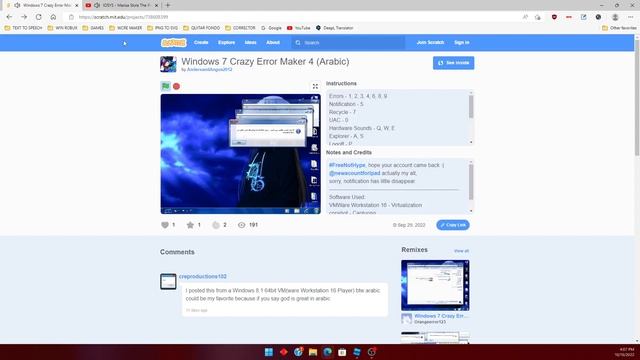
Task: Click the browser home button
Action: pyautogui.click(x=53, y=17)
